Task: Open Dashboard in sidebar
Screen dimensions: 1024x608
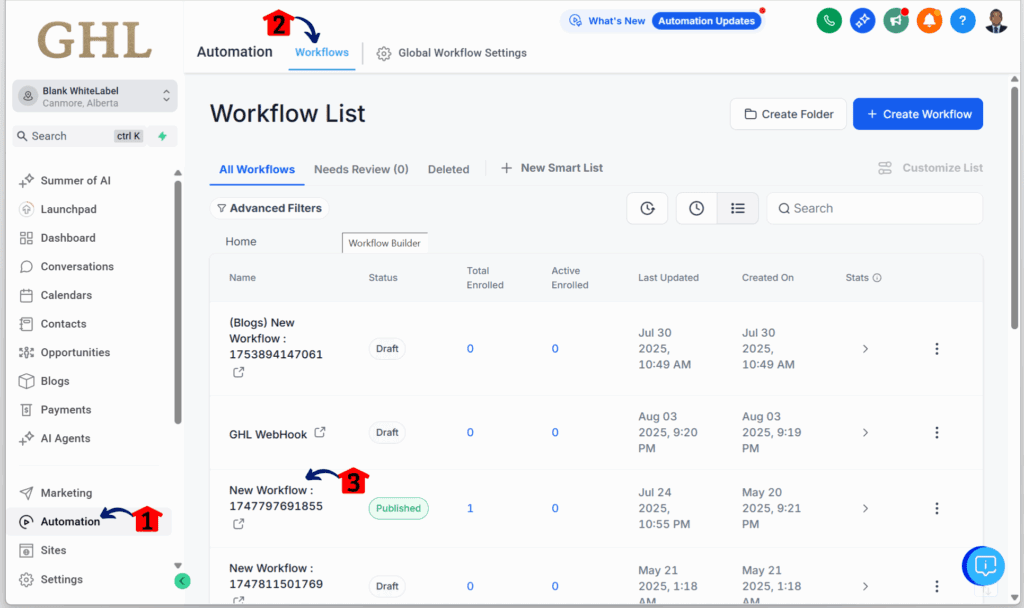Action: click(x=67, y=238)
